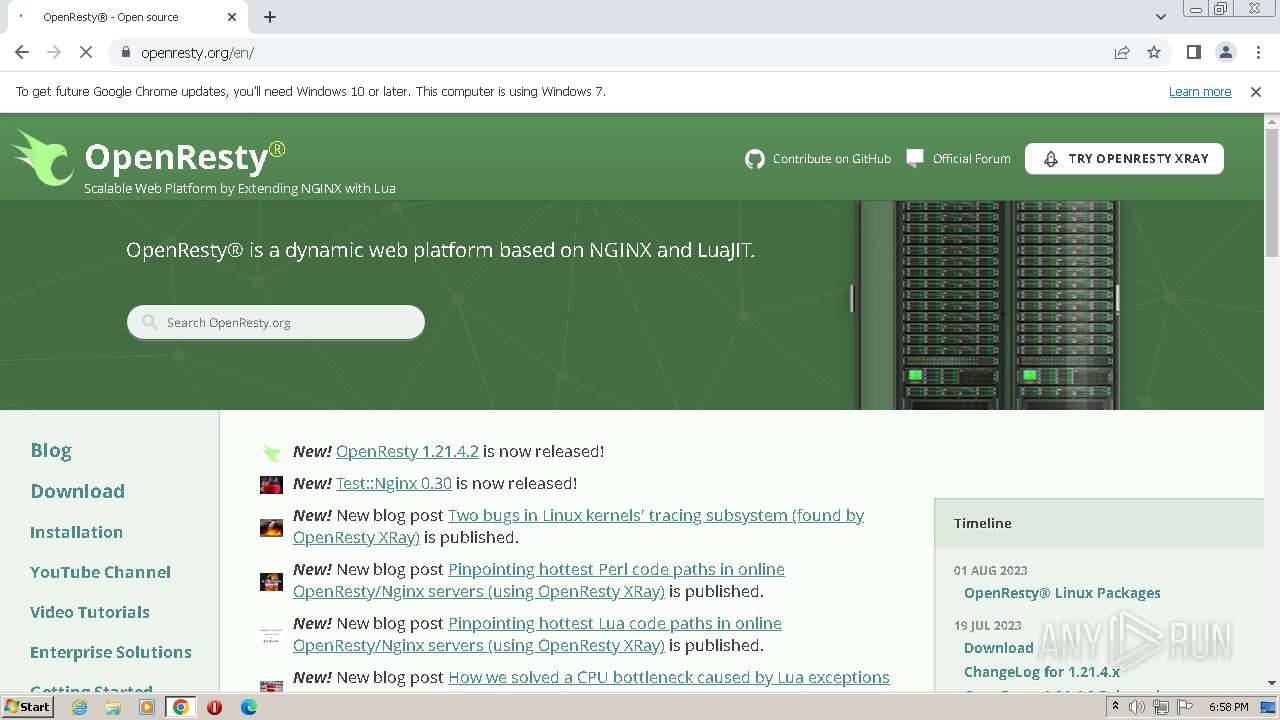Click TRY OPENRESTY XRAY button
The image size is (1280, 720).
point(1124,158)
